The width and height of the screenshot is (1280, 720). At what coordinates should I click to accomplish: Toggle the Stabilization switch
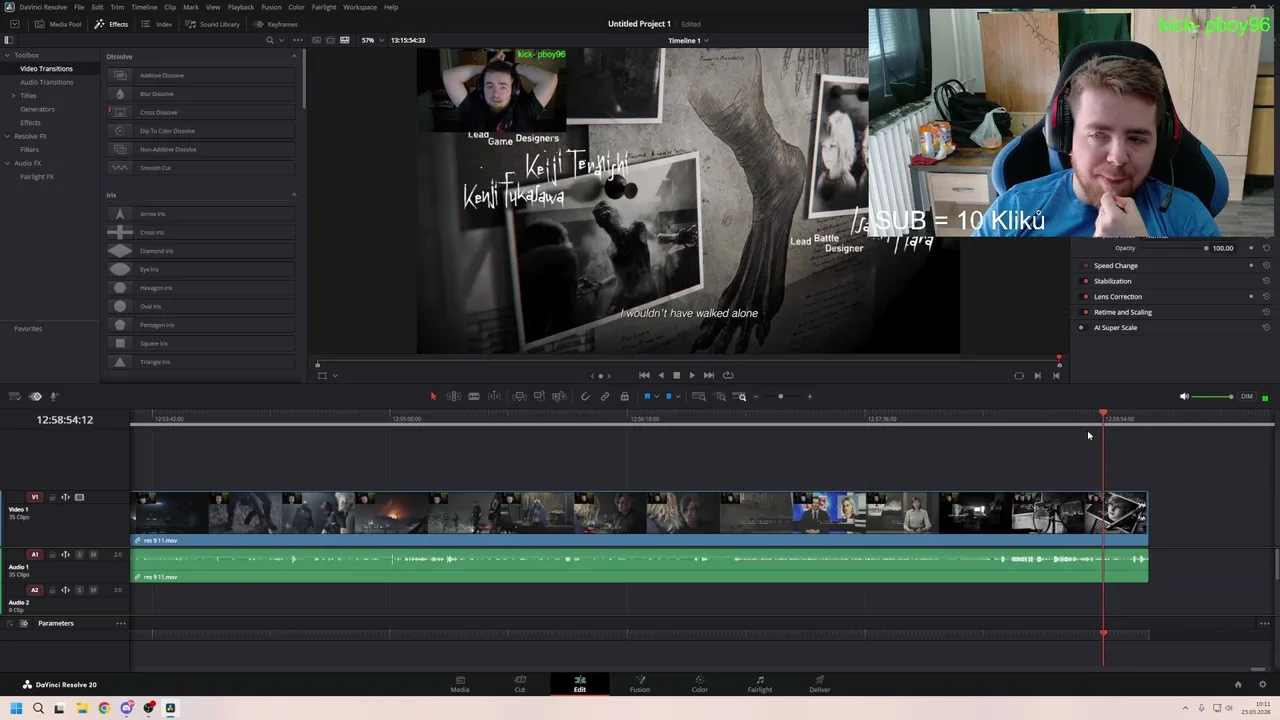1086,281
